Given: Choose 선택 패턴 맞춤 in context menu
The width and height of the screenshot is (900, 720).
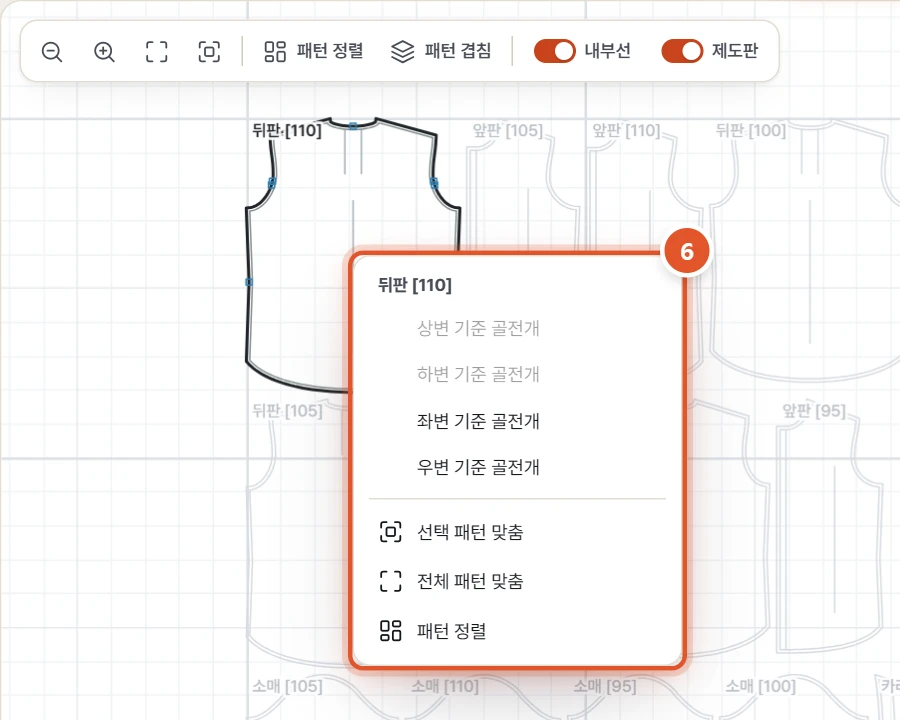Looking at the screenshot, I should pyautogui.click(x=517, y=532).
